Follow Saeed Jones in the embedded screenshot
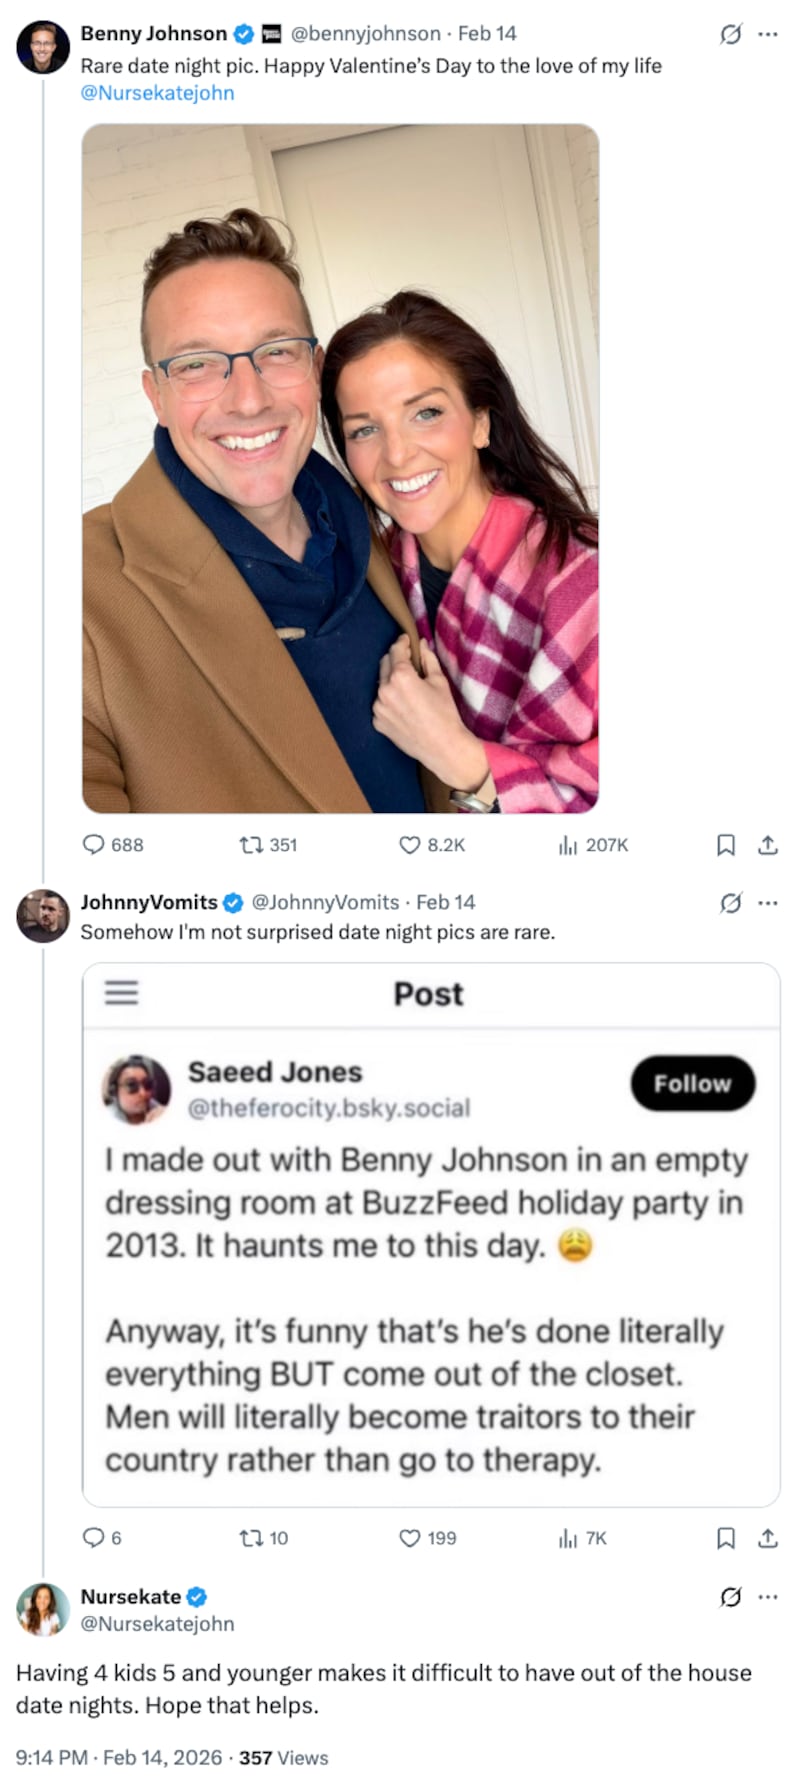This screenshot has width=800, height=1781. pos(693,1083)
